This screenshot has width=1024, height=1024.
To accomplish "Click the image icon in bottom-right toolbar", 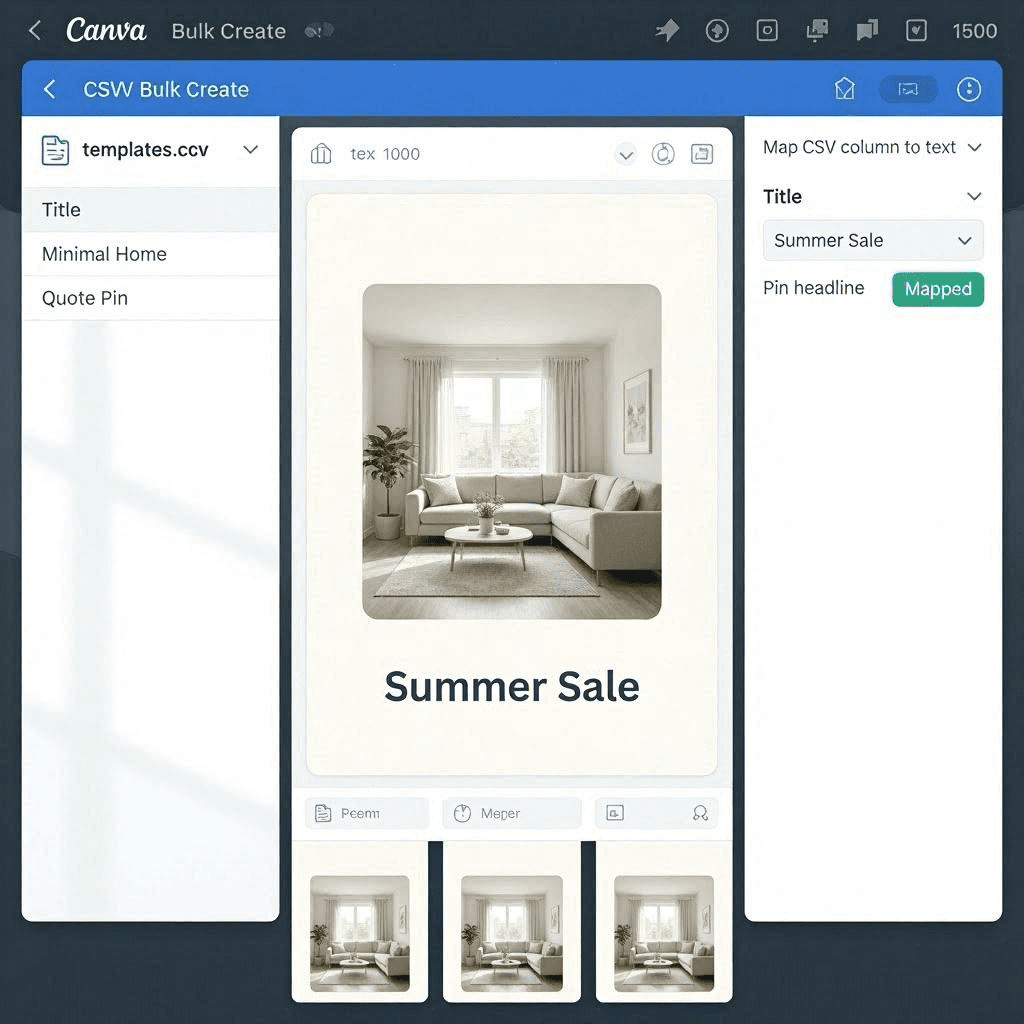I will click(x=615, y=813).
